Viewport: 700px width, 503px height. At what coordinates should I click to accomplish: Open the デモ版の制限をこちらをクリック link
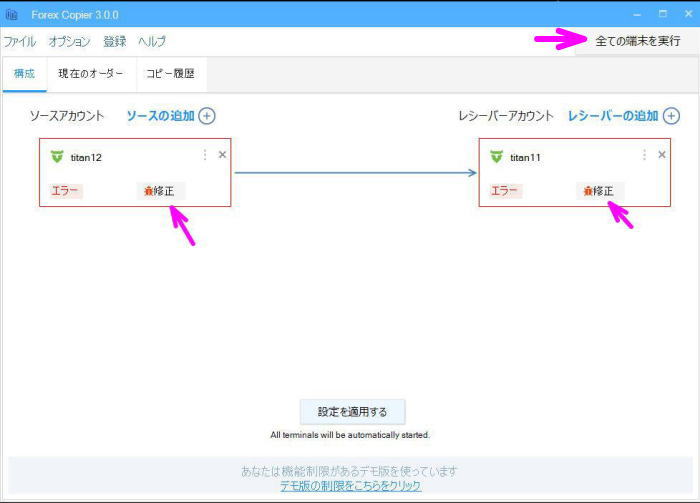[350, 486]
